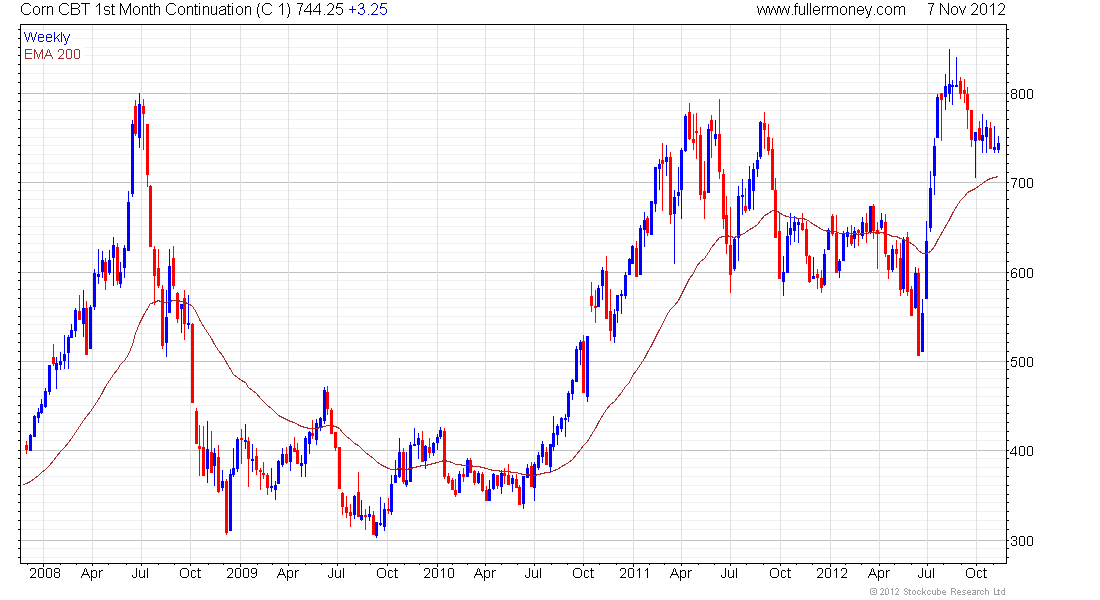Click the 'Weekly' legend label

(x=47, y=37)
